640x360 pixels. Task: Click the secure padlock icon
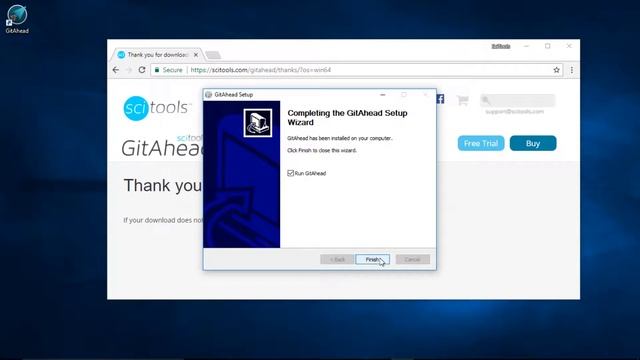pos(157,70)
